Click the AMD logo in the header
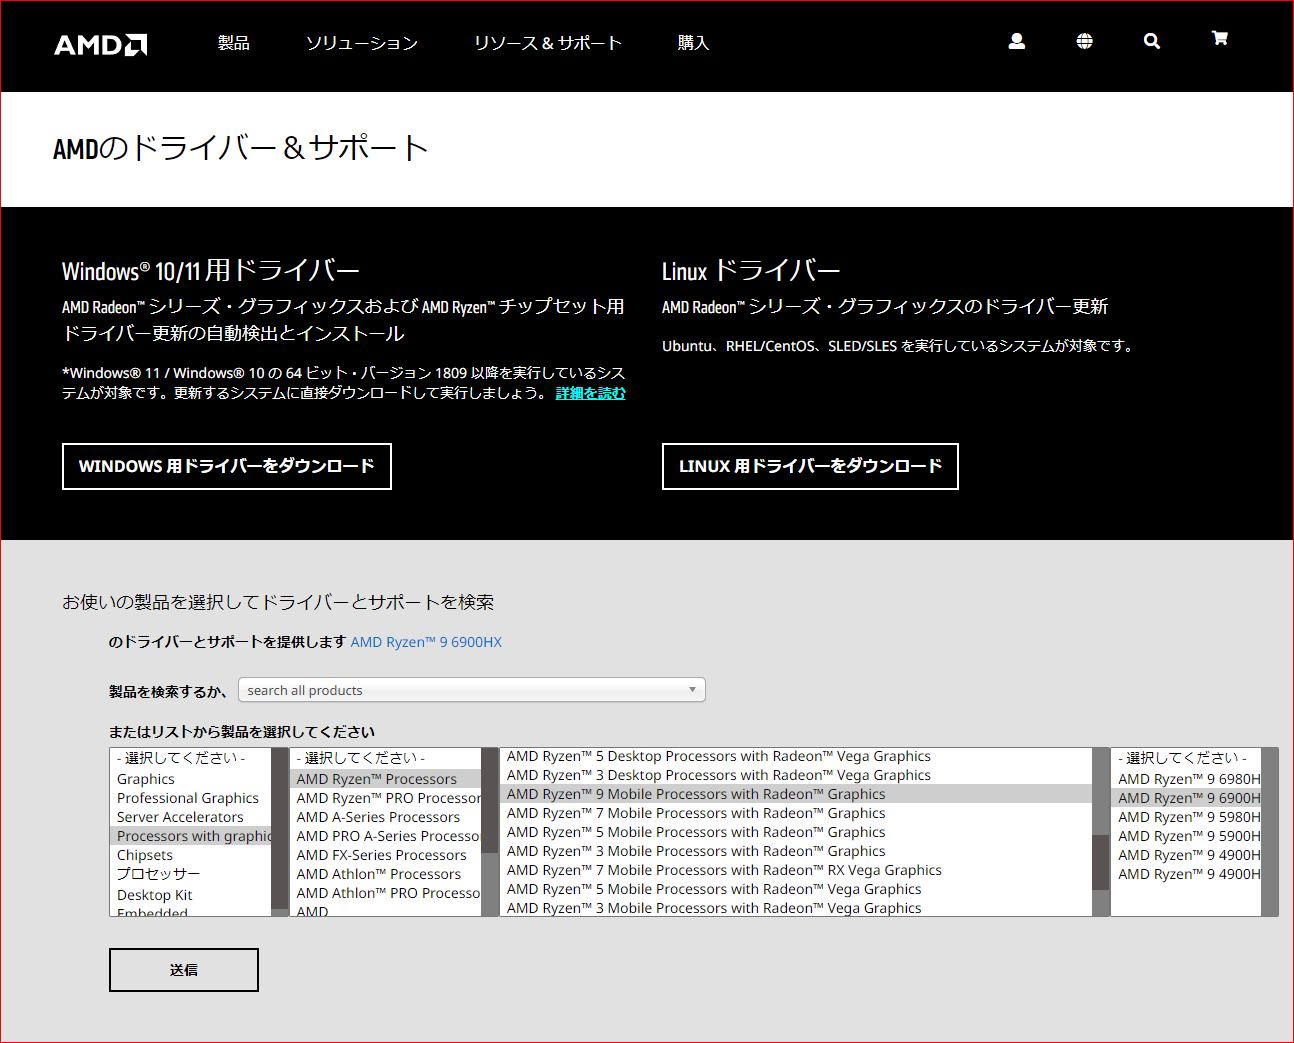 (x=100, y=44)
